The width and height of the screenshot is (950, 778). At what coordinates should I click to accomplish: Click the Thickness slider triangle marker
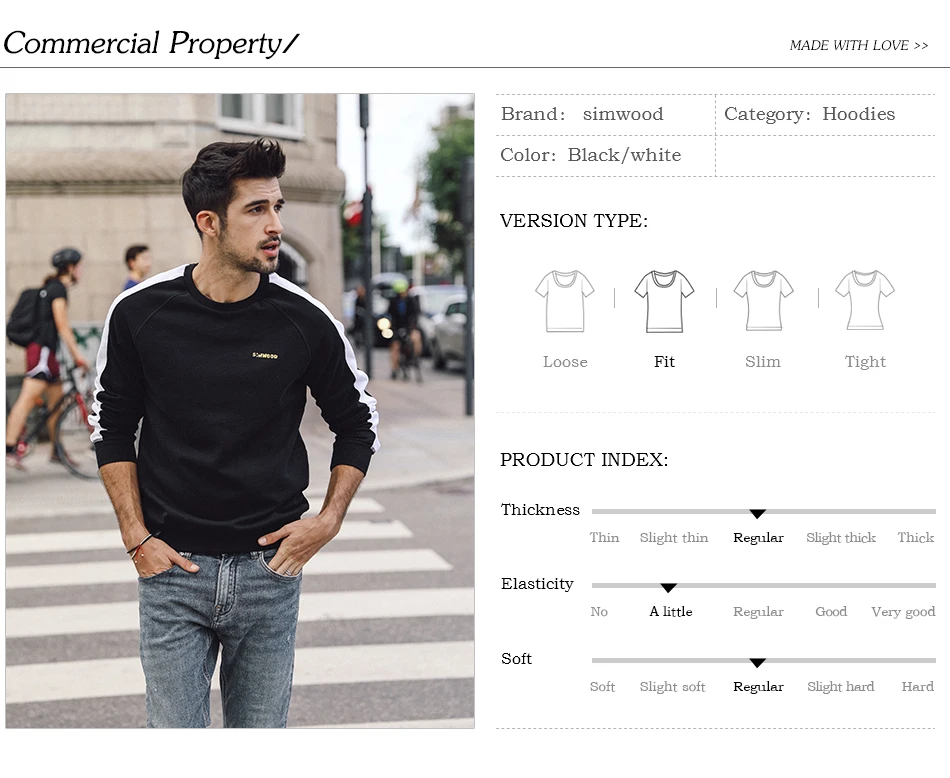click(757, 514)
